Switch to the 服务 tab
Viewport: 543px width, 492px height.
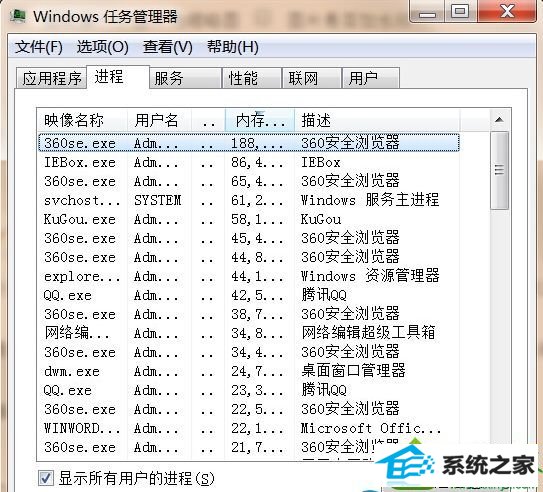[186, 78]
